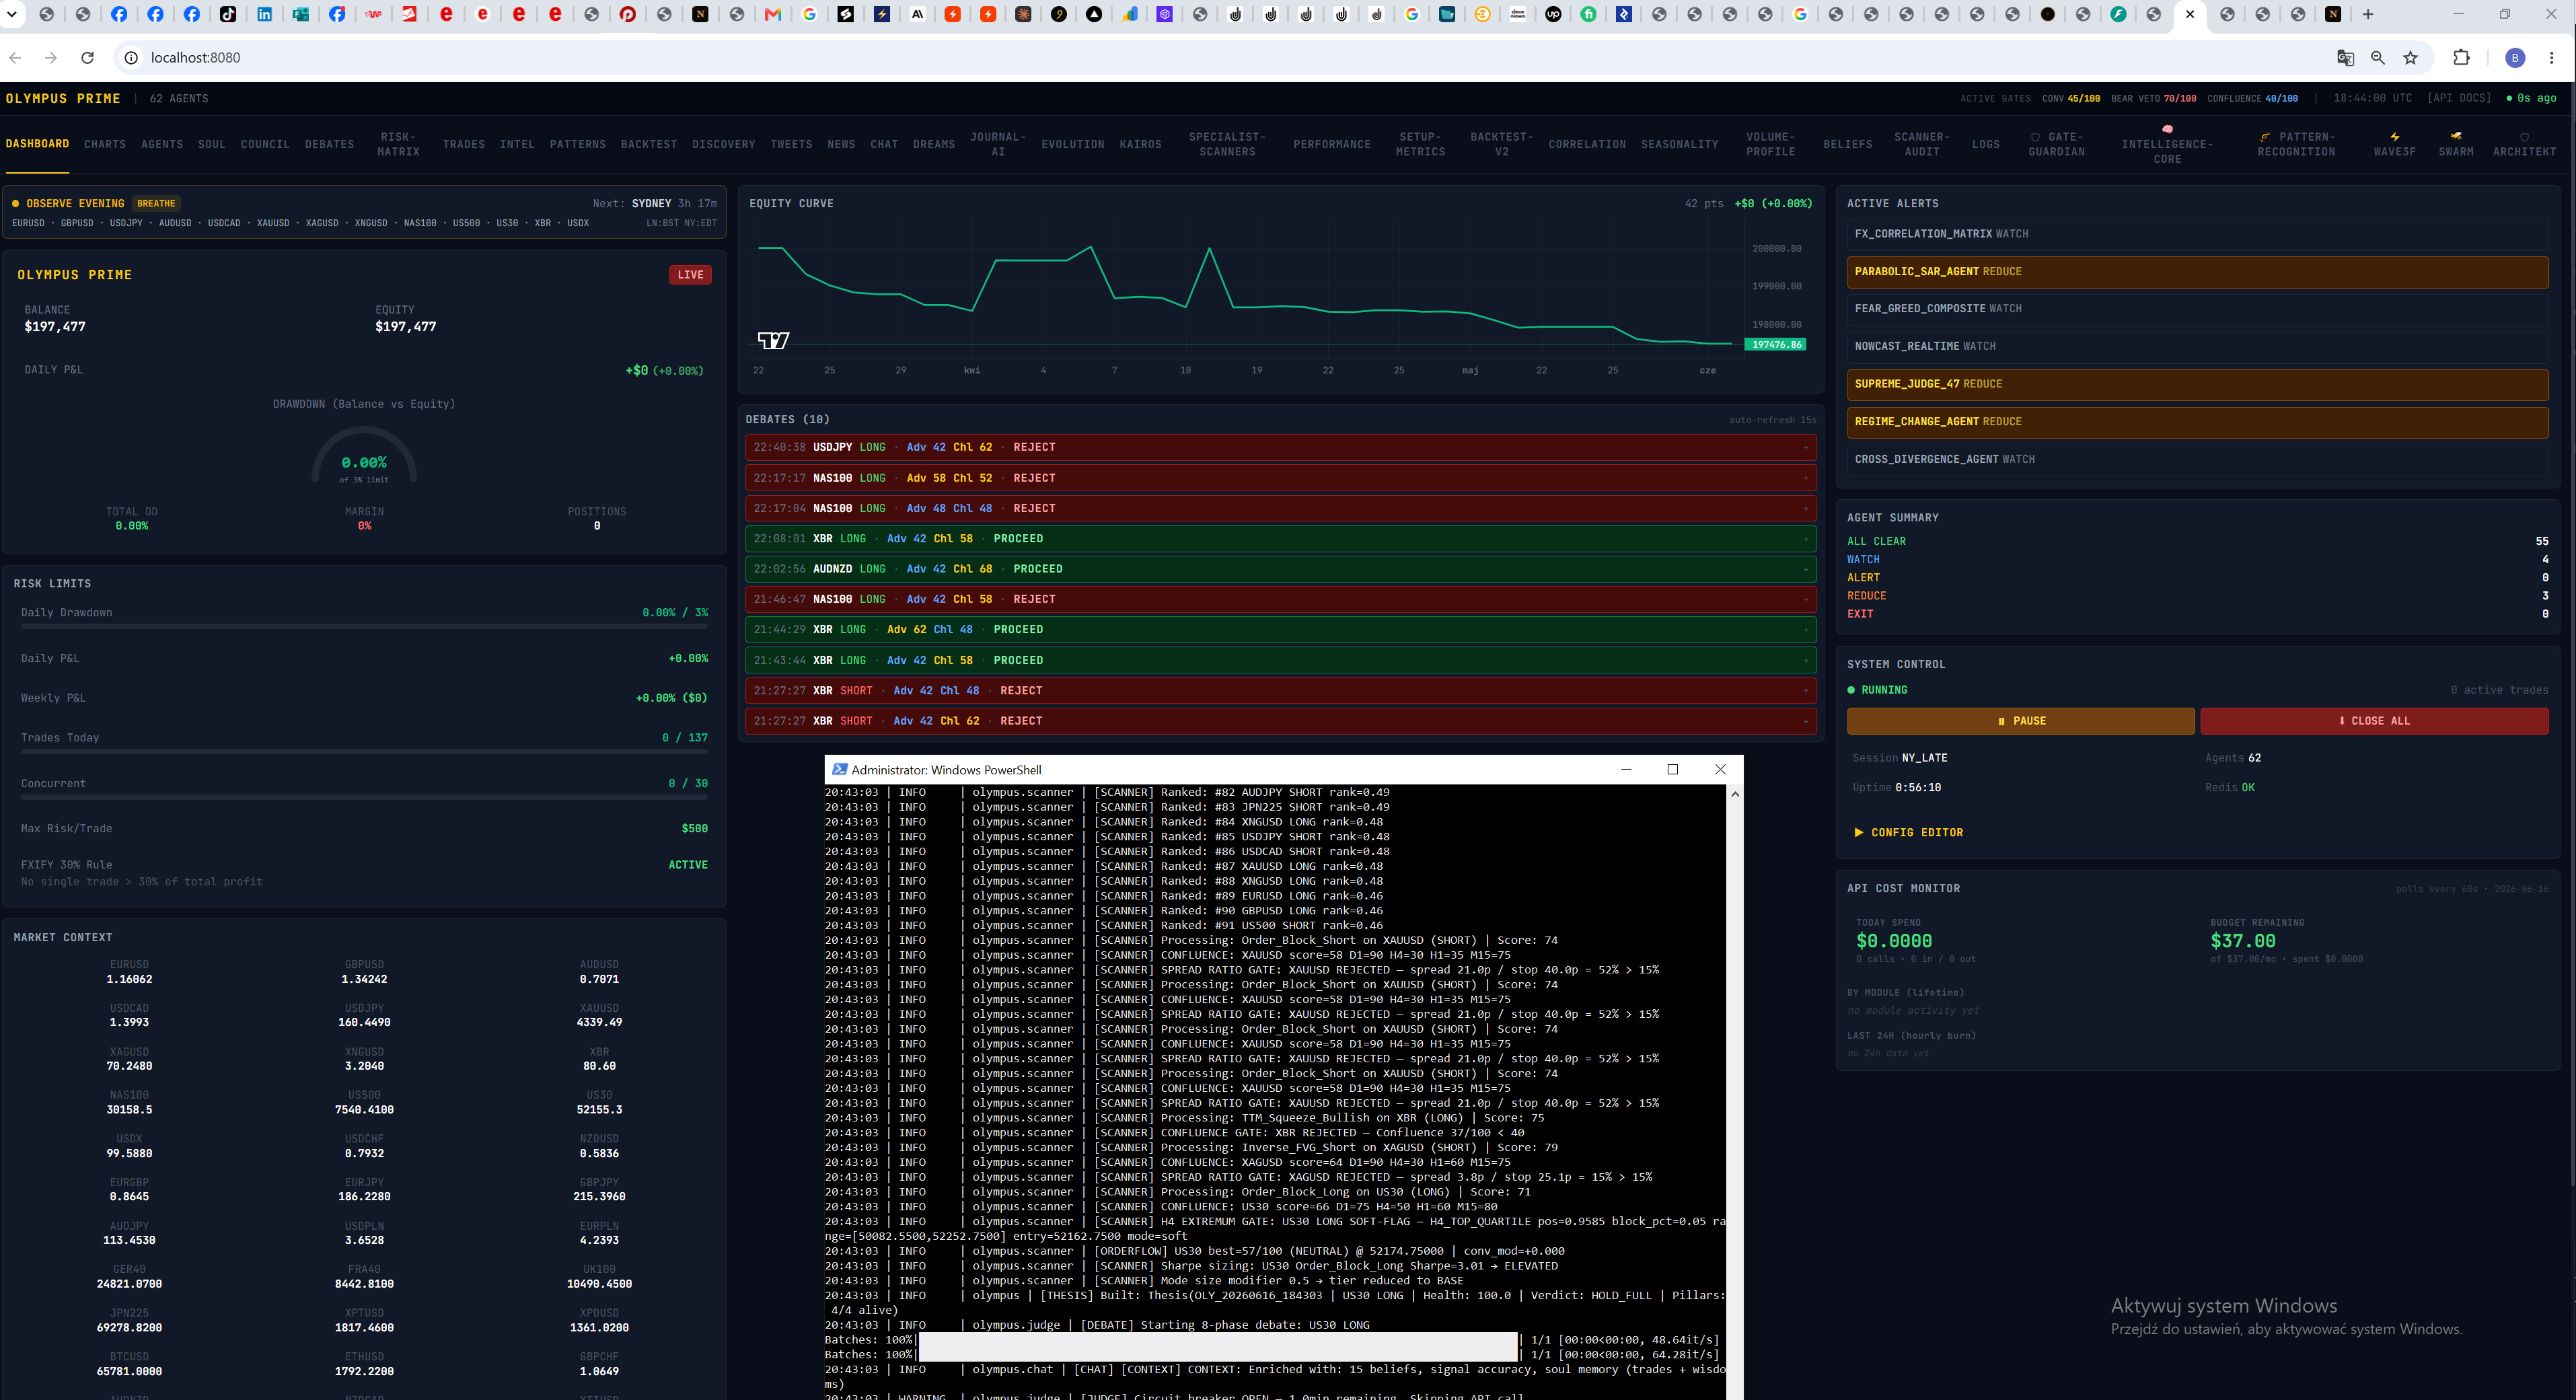The height and width of the screenshot is (1400, 2576).
Task: Pause the system with the PAUSE button
Action: click(2020, 721)
